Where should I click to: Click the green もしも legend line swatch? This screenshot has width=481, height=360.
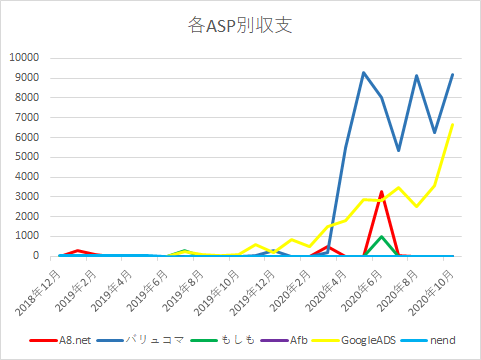coord(204,341)
